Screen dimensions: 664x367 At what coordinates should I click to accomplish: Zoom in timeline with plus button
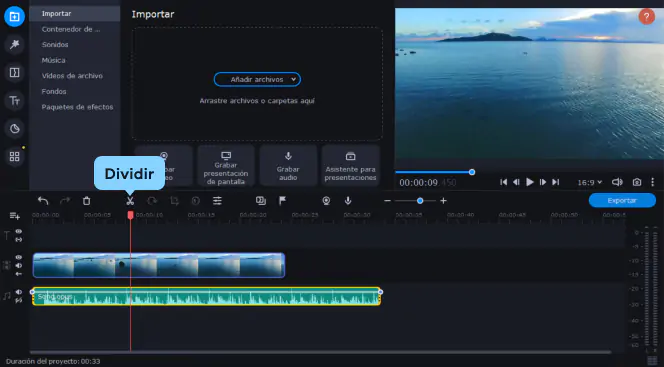coord(443,201)
